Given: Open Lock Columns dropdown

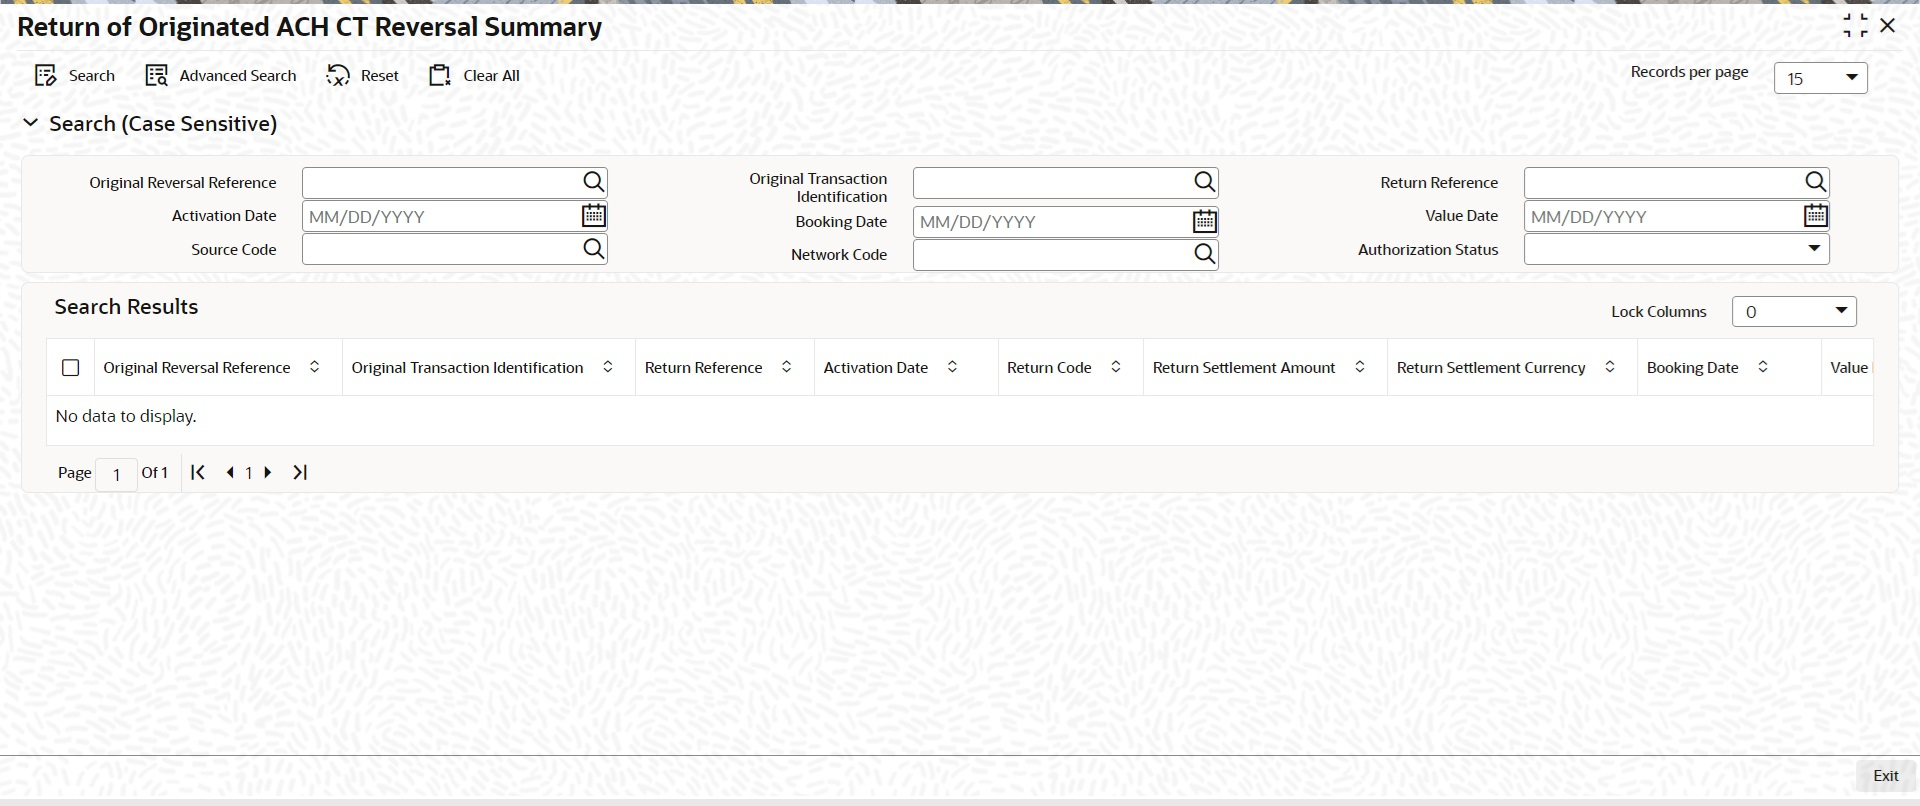Looking at the screenshot, I should (1794, 312).
